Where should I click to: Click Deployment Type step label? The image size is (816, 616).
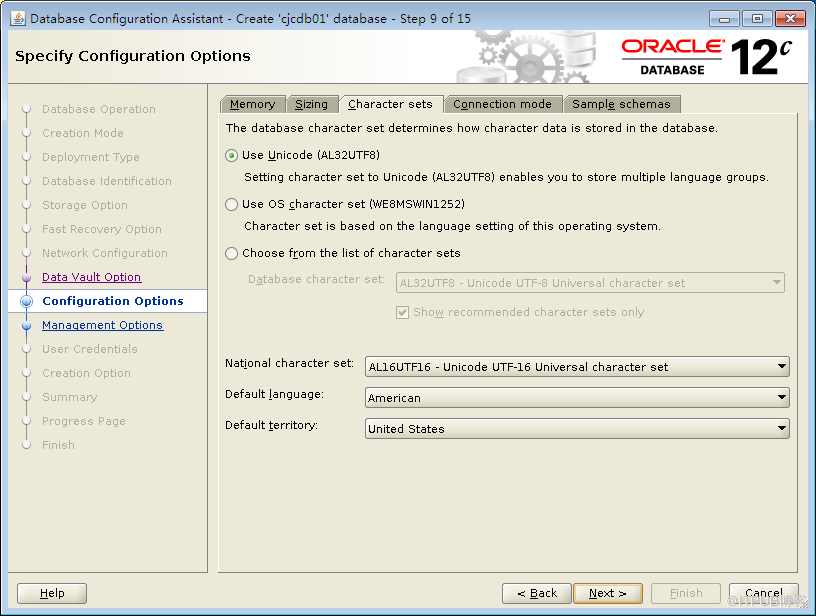[91, 157]
